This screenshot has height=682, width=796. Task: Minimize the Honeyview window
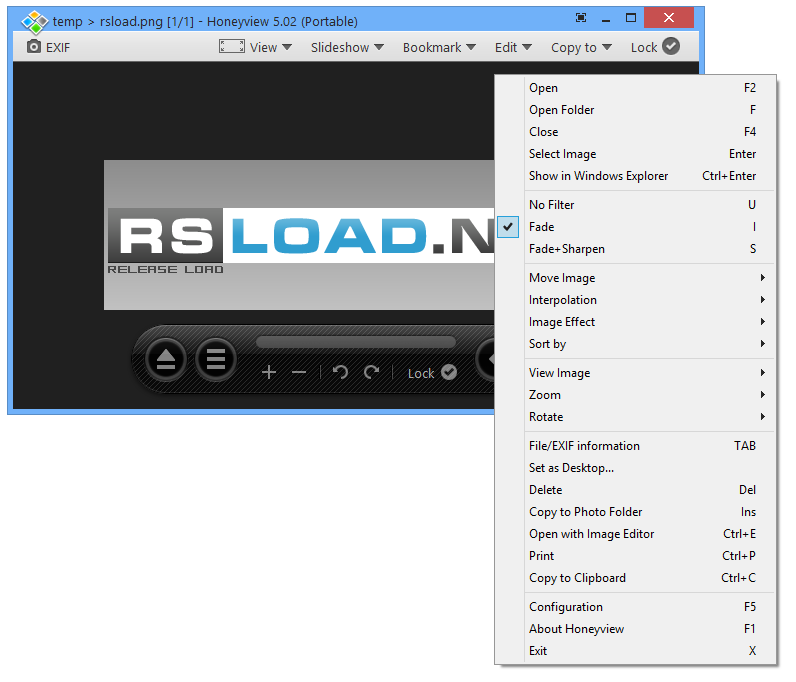pos(606,21)
